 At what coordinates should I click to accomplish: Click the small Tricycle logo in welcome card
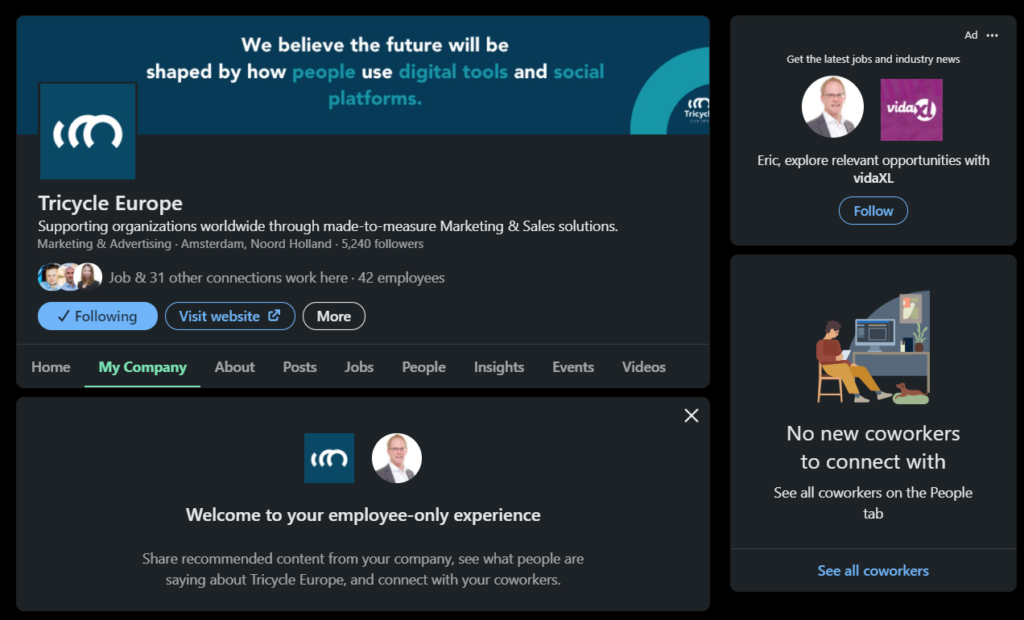(329, 458)
